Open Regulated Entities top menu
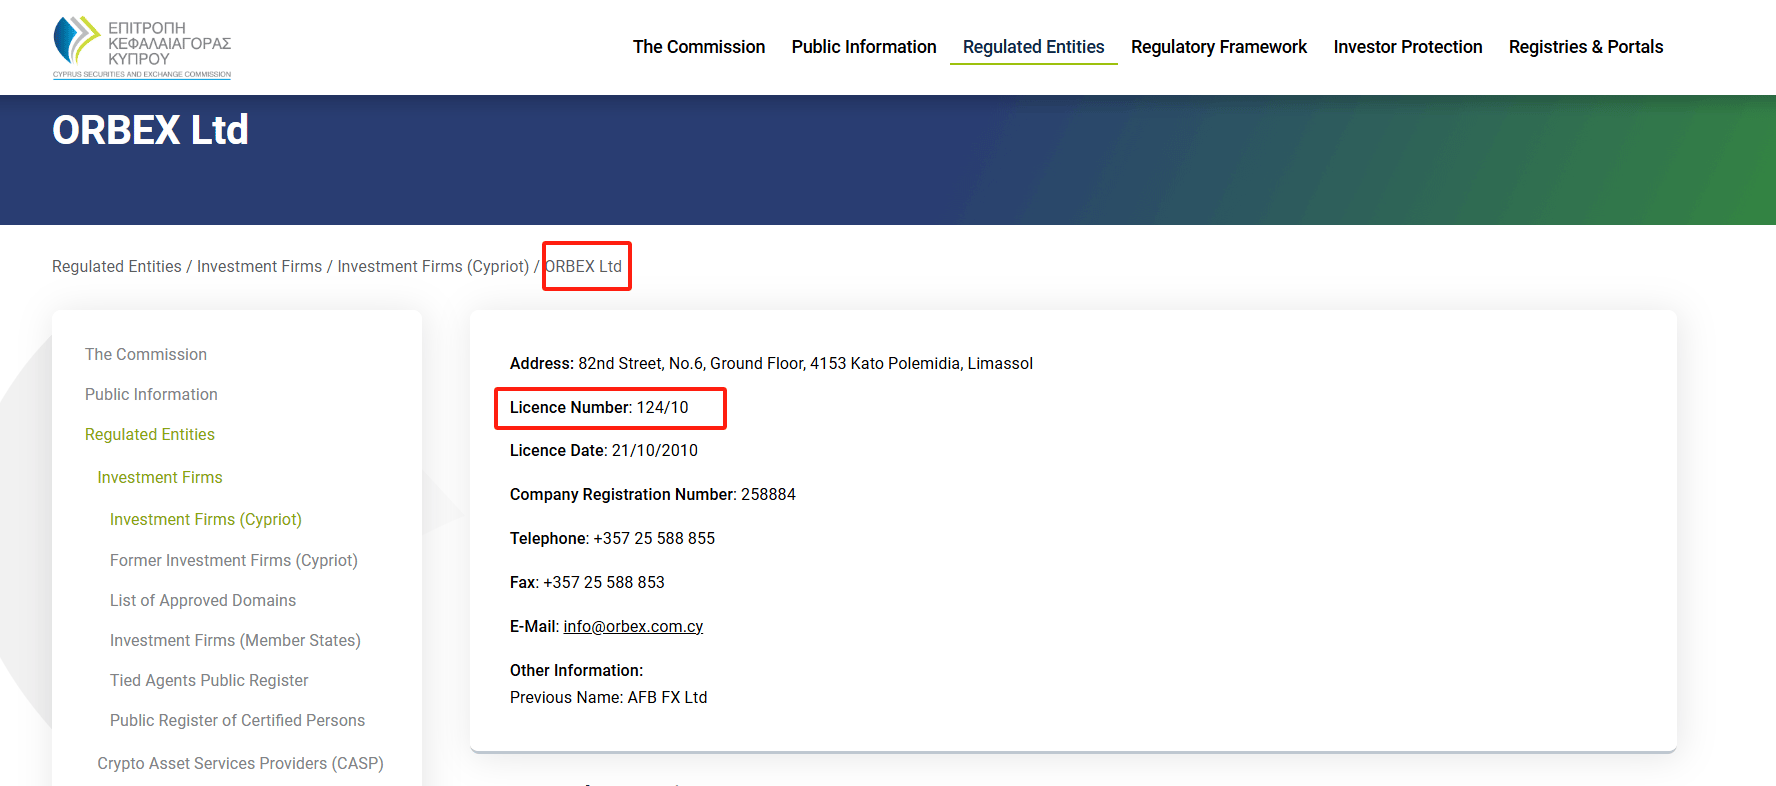 (1033, 47)
